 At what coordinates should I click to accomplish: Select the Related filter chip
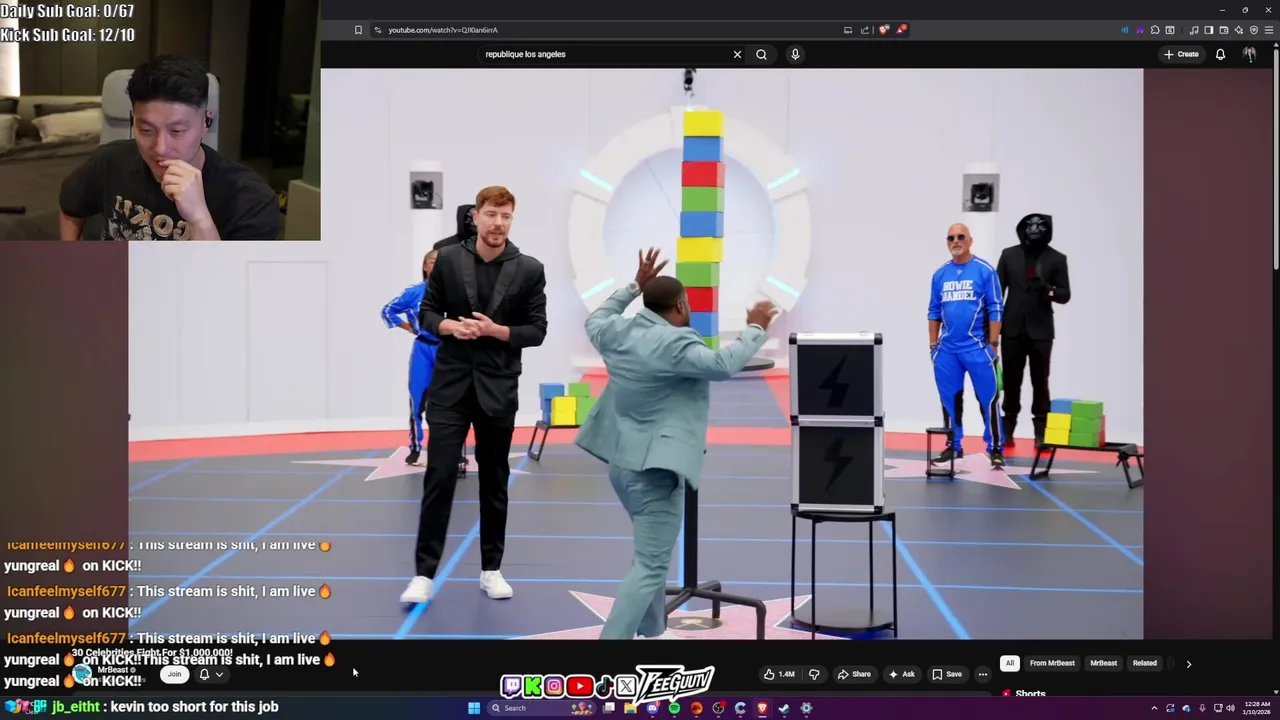[1145, 663]
